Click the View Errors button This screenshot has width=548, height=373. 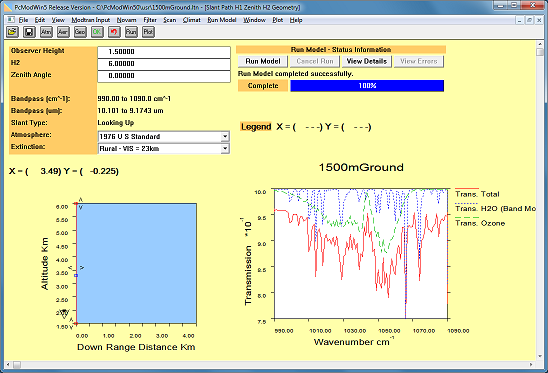[x=419, y=61]
